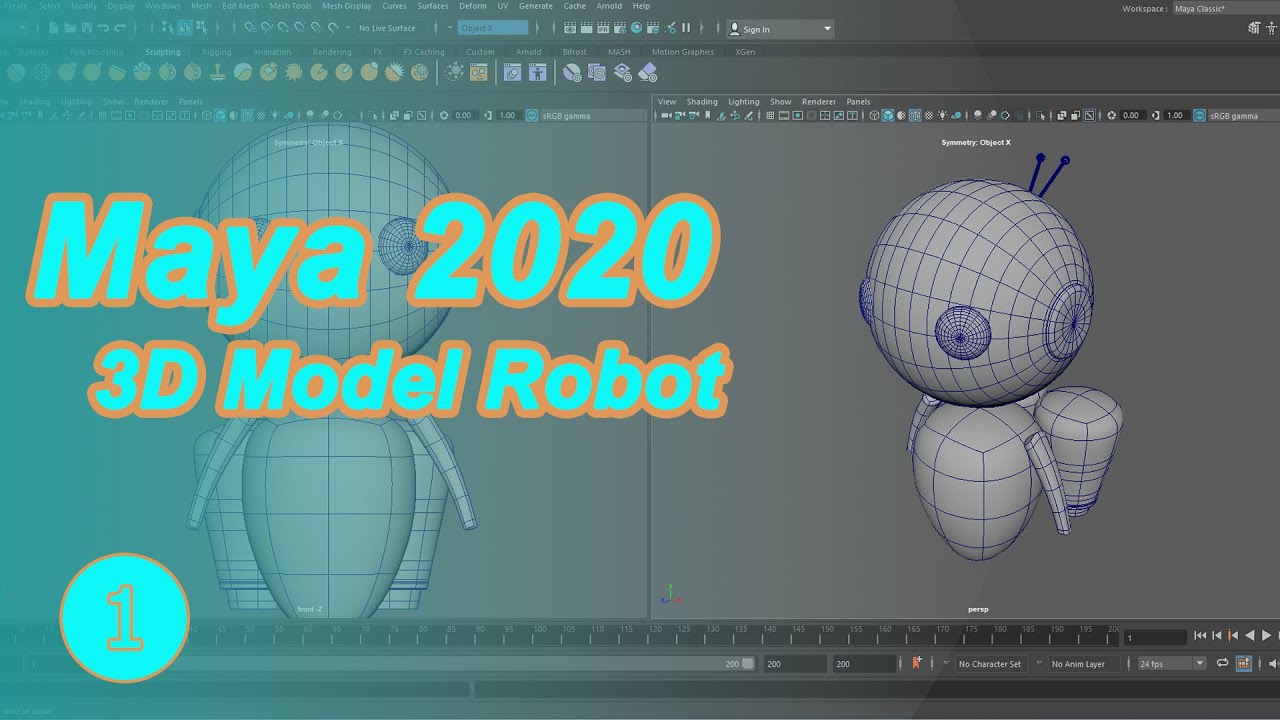Image resolution: width=1280 pixels, height=720 pixels.
Task: Click the 1.00 gamma field in persp panel
Action: point(1175,115)
